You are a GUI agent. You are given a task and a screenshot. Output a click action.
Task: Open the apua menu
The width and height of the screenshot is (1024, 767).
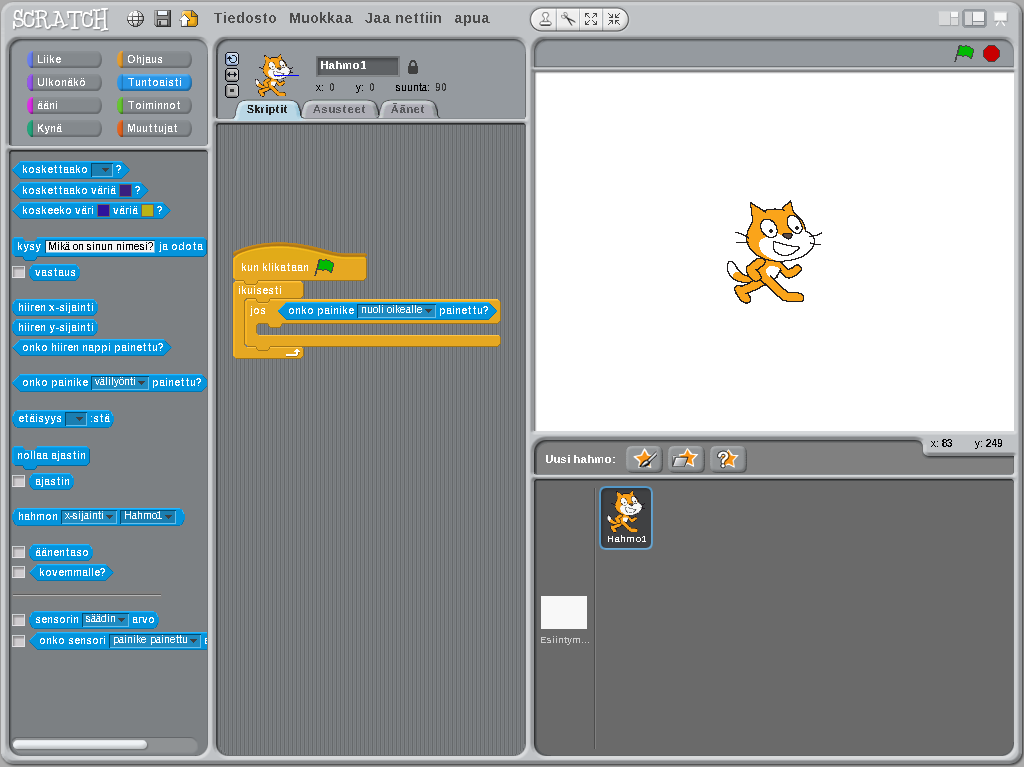pos(472,18)
